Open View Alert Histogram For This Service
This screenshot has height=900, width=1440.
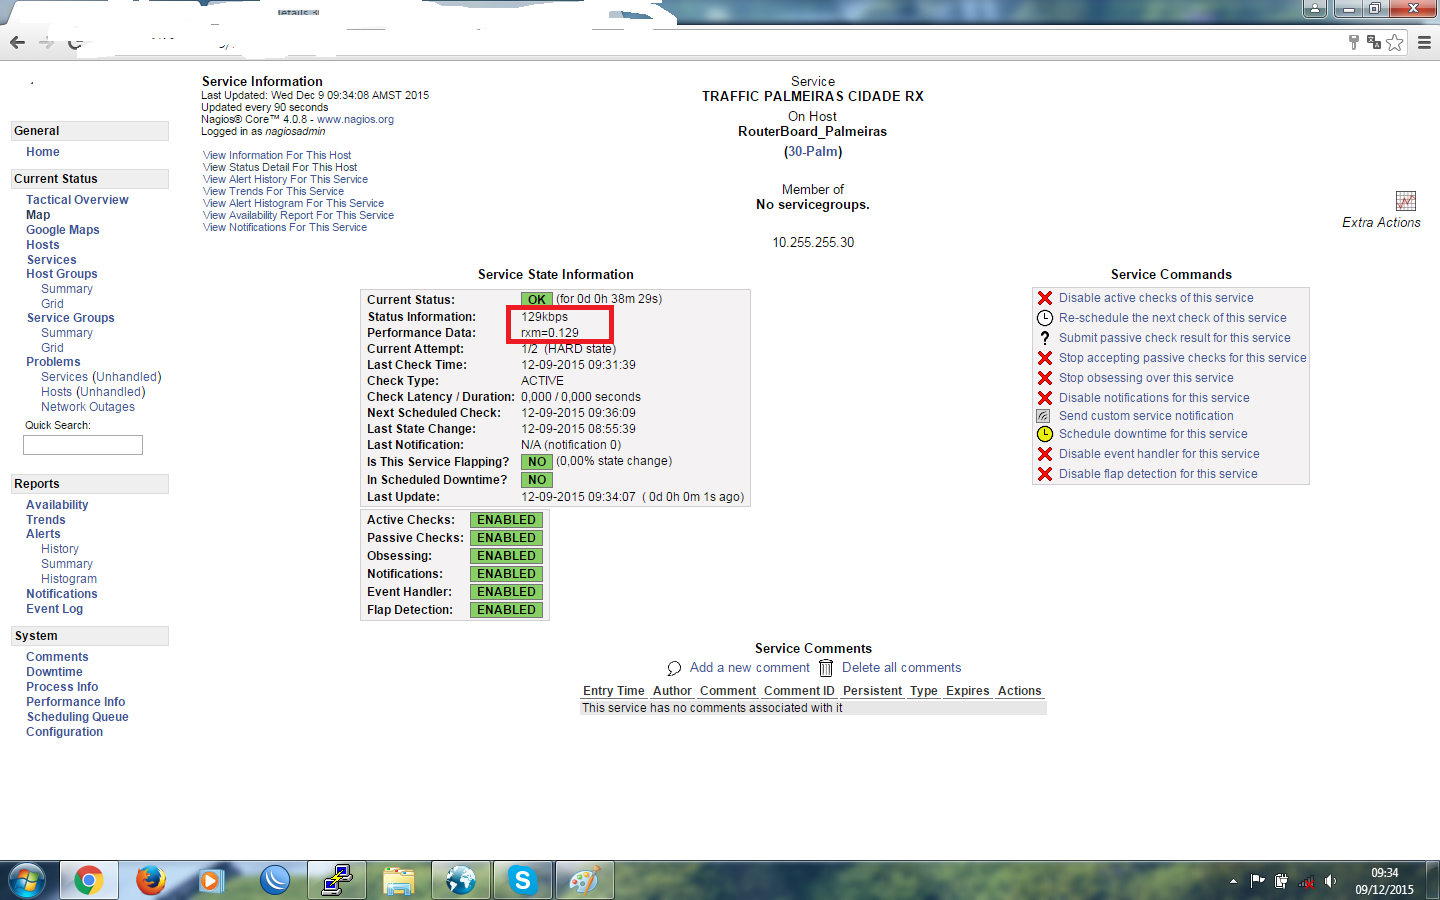[x=293, y=203]
